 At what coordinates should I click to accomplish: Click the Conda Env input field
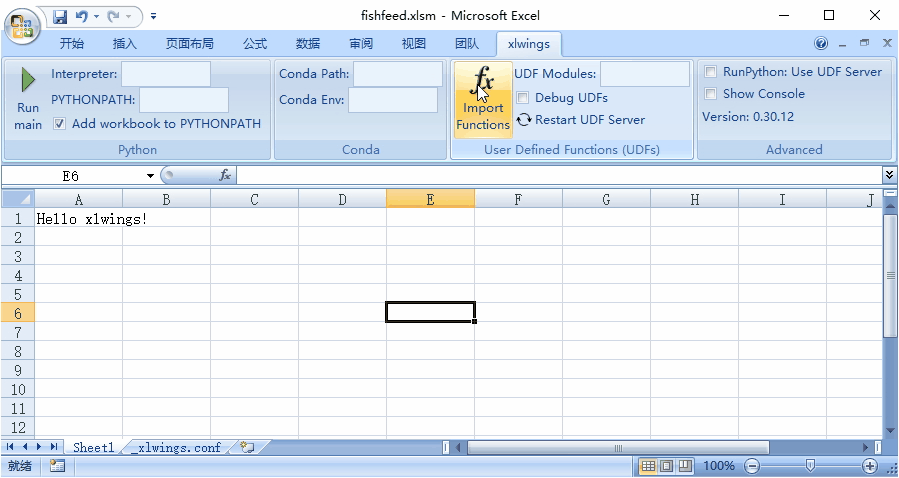(393, 100)
